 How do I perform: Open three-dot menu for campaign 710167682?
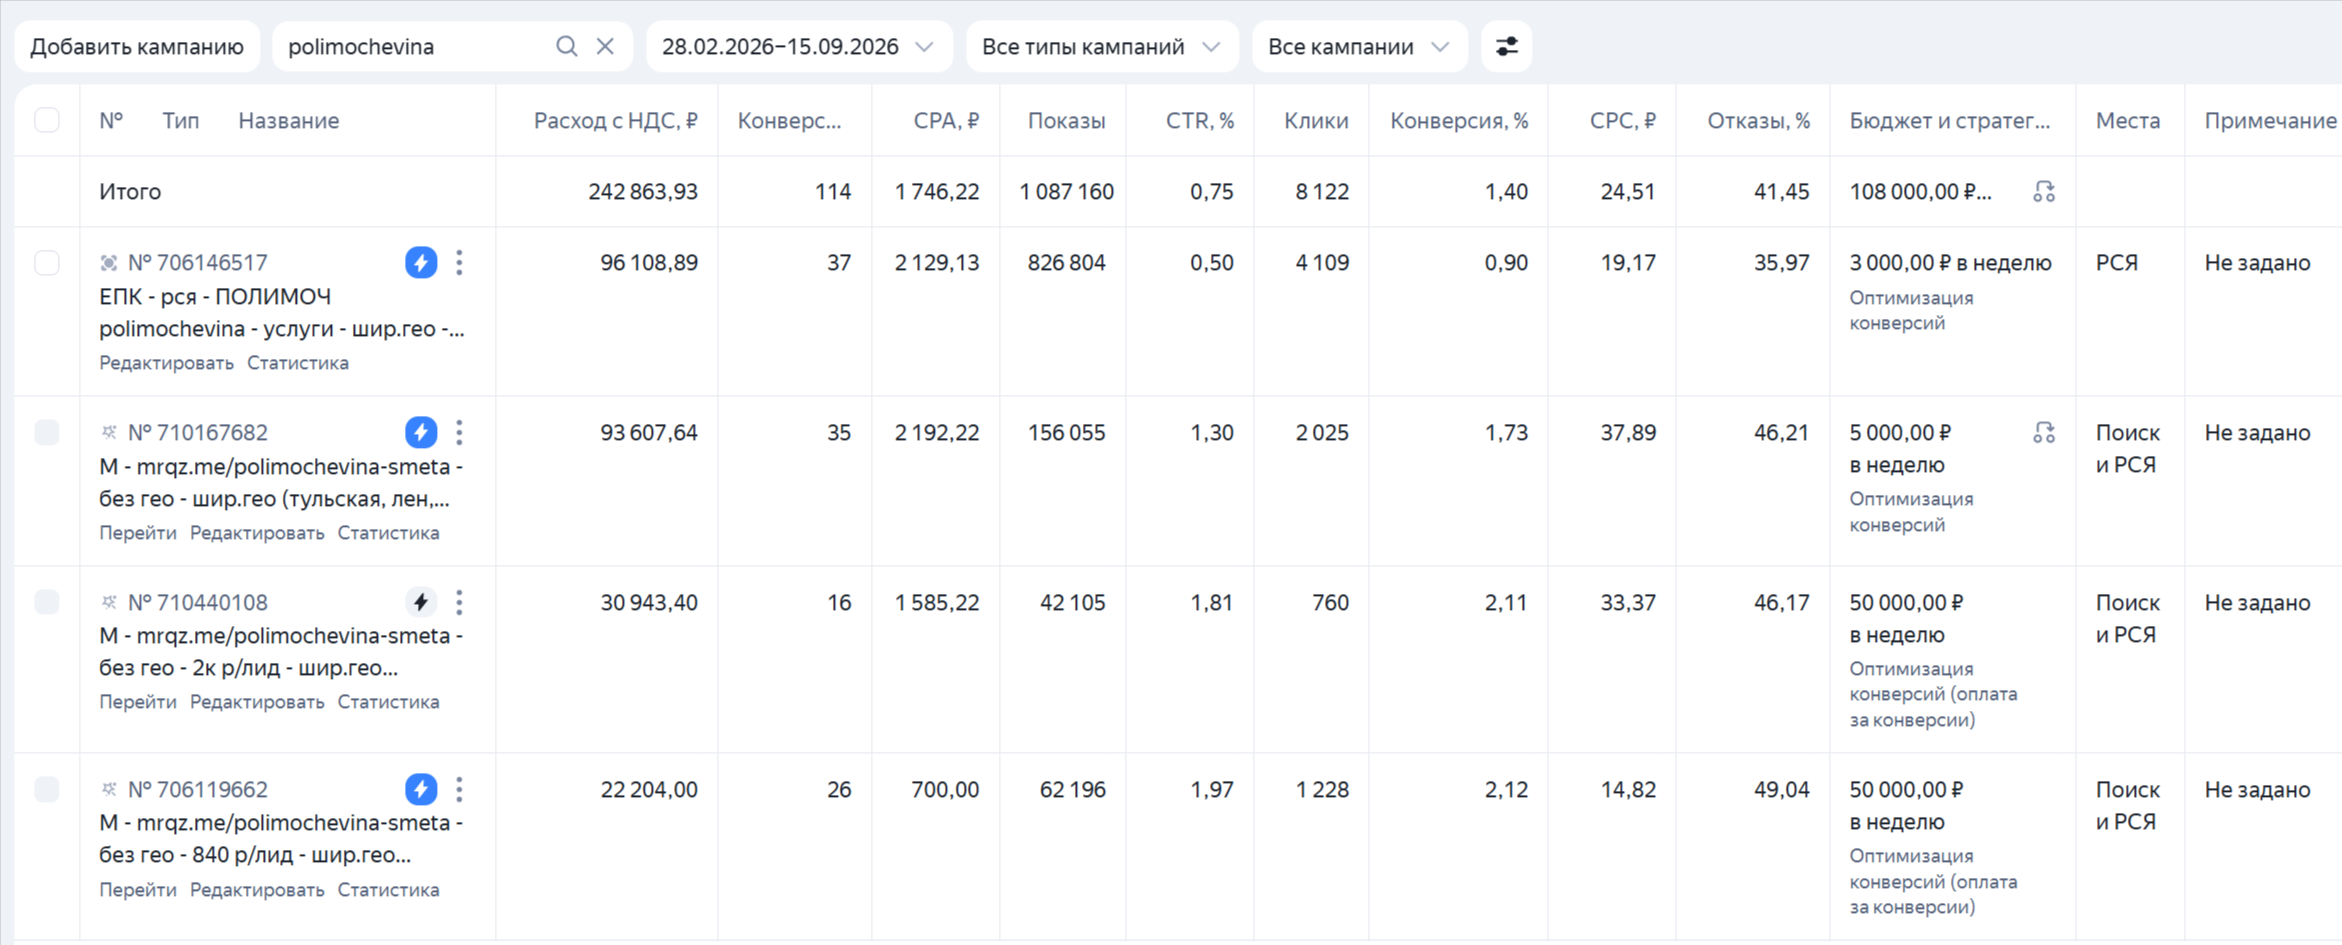point(459,433)
